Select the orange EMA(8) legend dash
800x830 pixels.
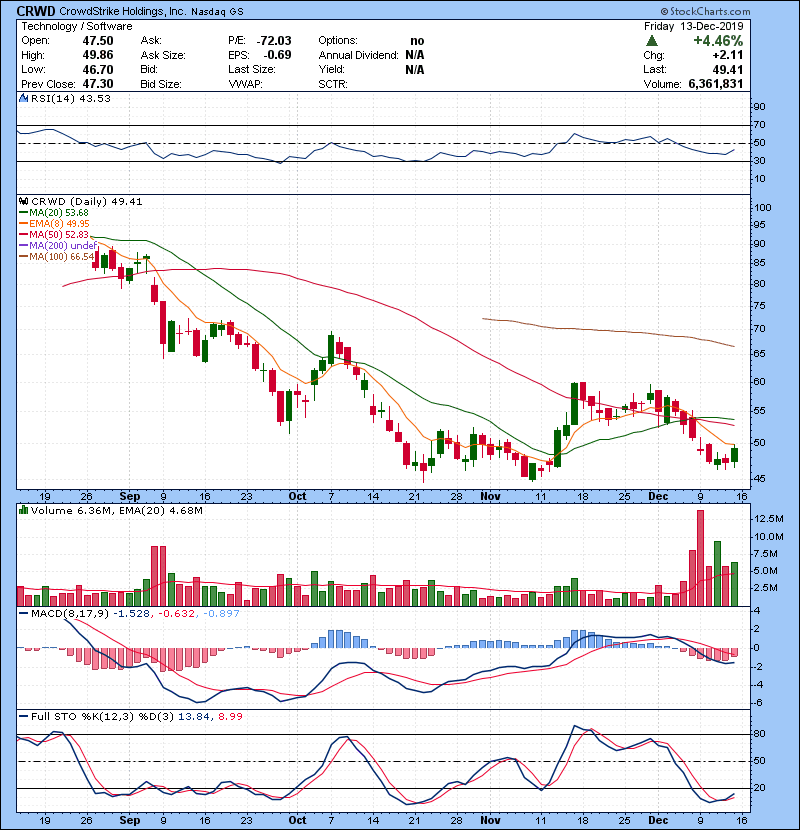point(23,224)
